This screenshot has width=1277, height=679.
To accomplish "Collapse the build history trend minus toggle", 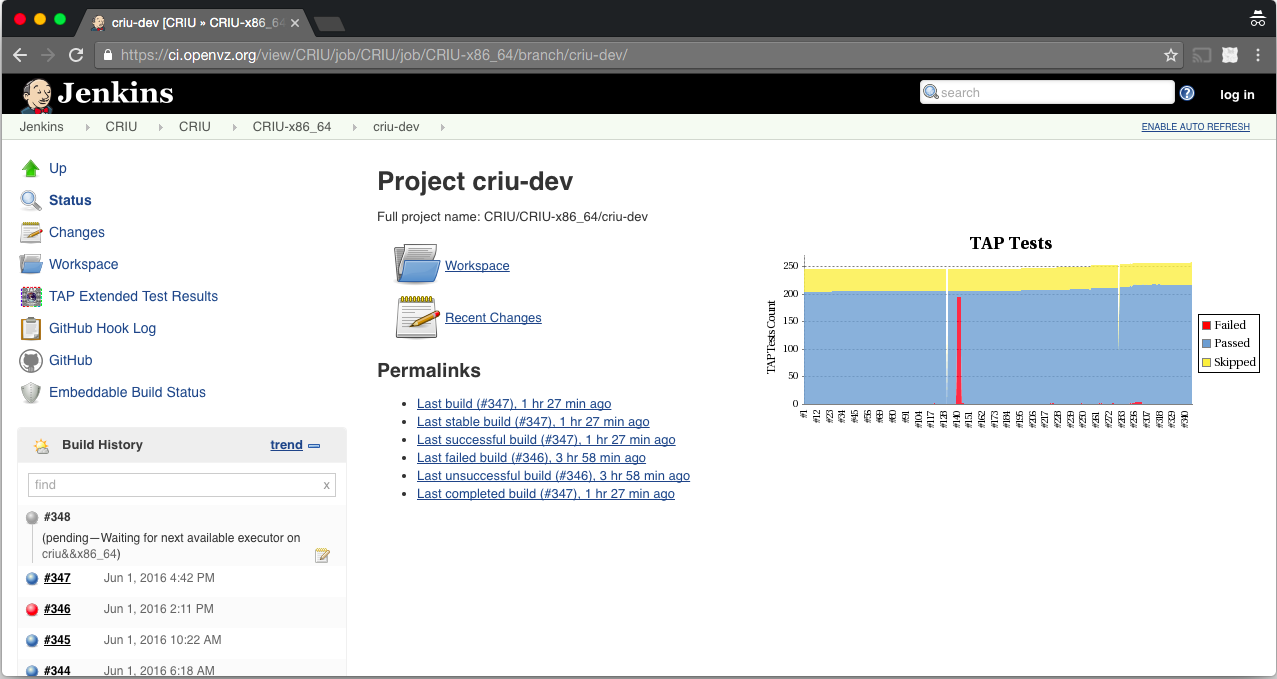I will (x=314, y=446).
